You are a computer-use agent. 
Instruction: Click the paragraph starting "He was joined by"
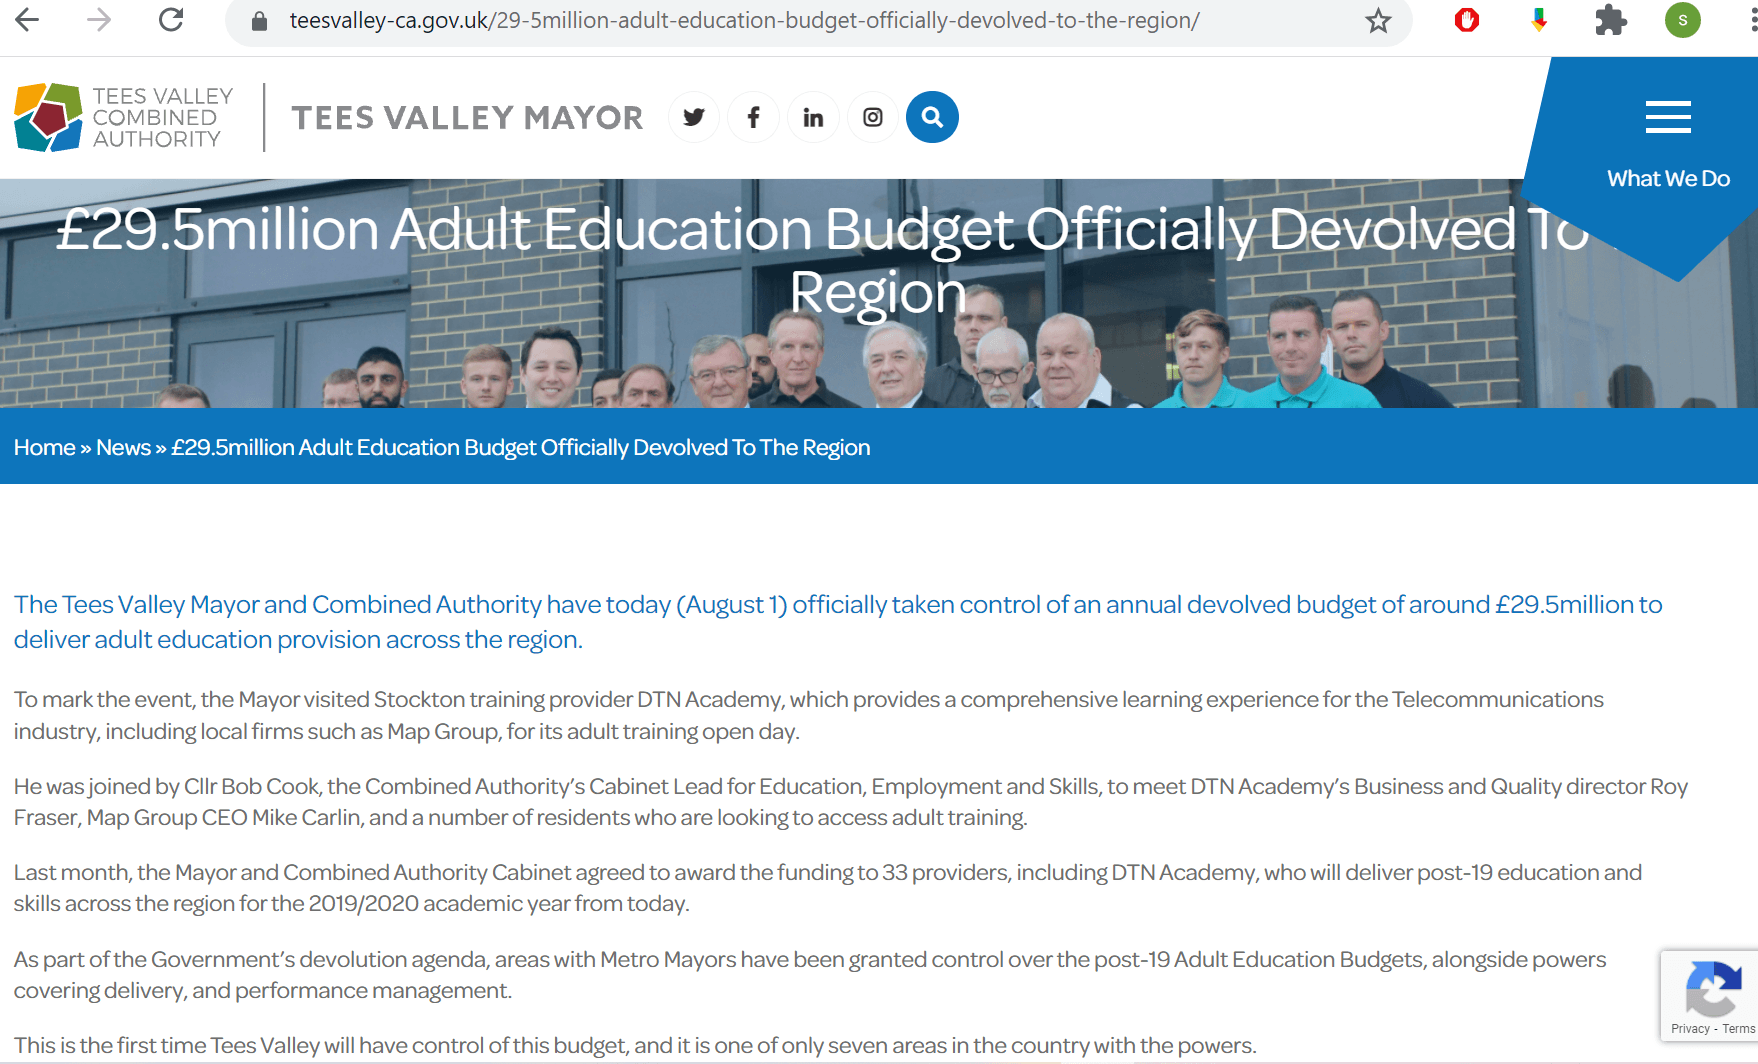pyautogui.click(x=851, y=802)
